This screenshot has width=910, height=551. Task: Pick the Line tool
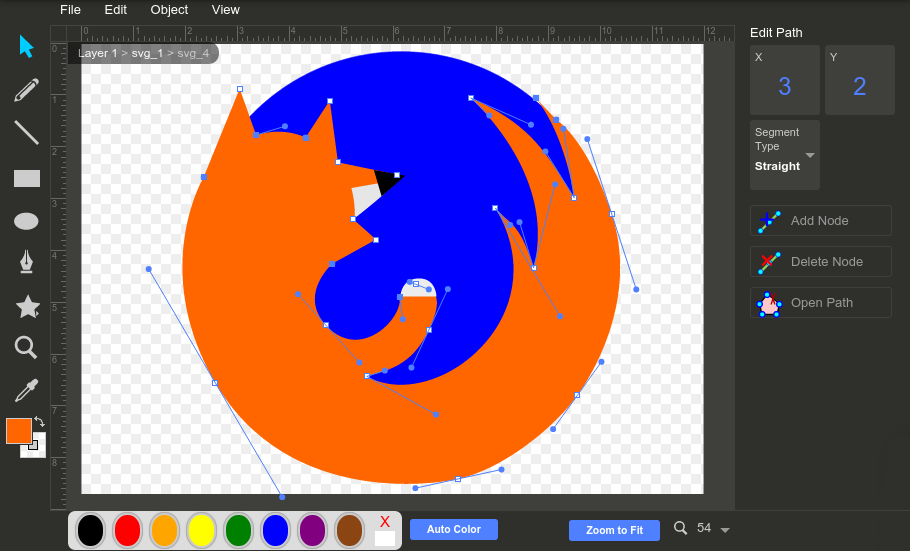pos(26,132)
